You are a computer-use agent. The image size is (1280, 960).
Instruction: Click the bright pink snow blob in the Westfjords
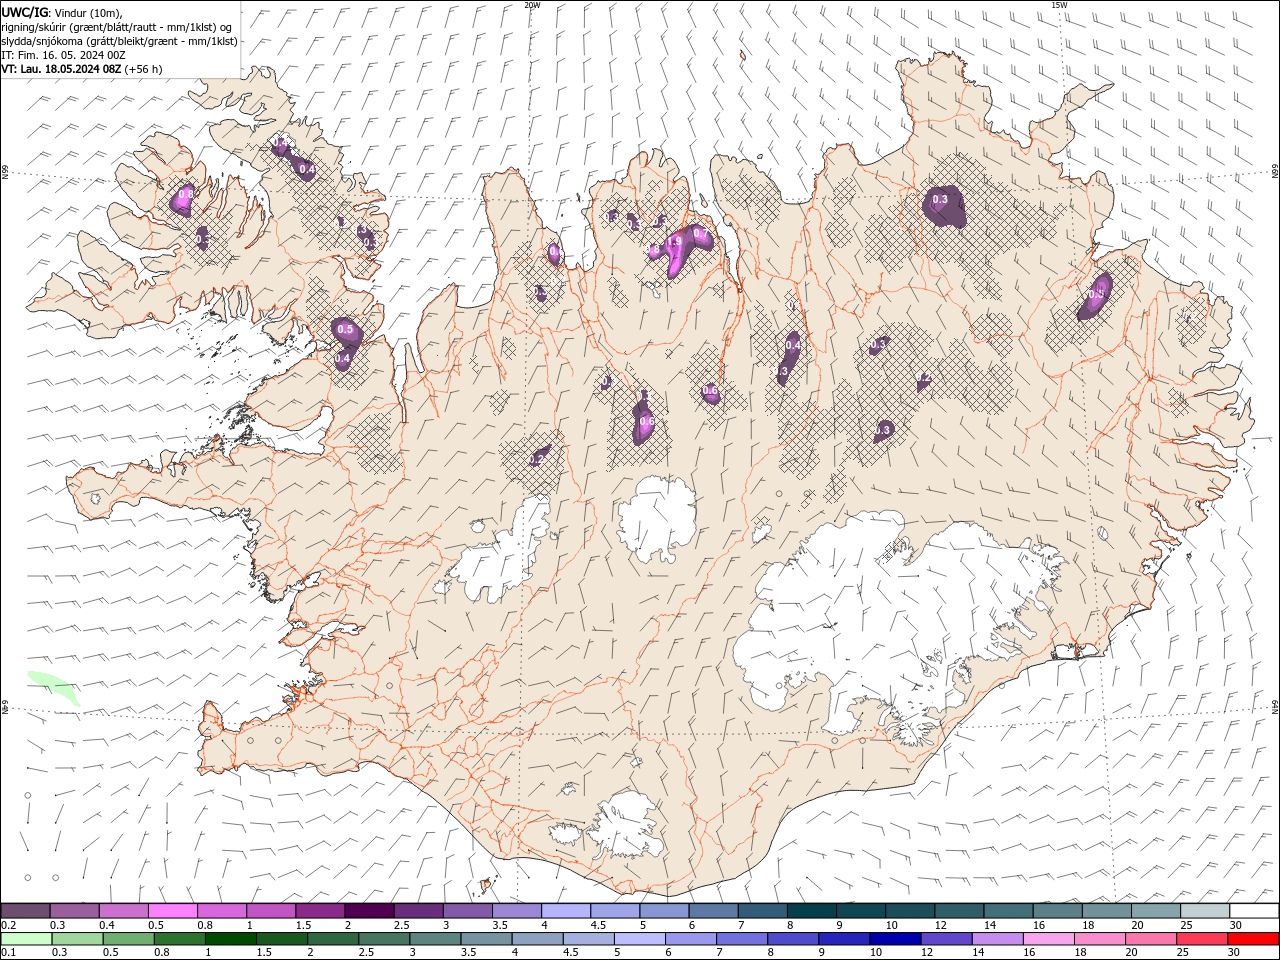(183, 199)
